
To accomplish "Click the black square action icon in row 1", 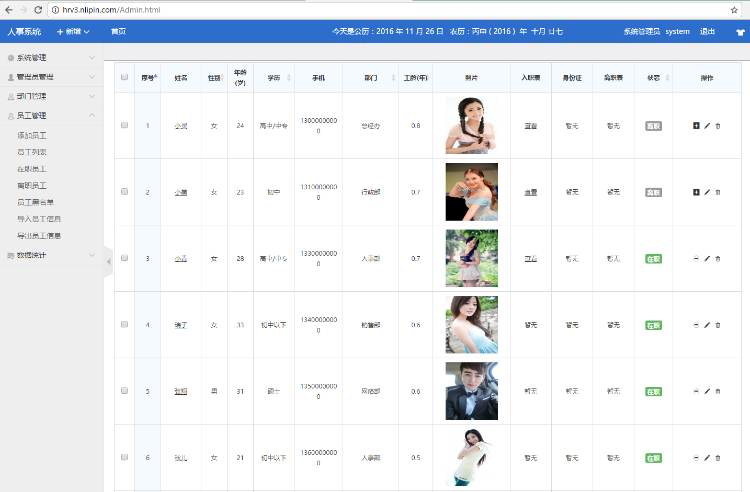I will tap(696, 125).
